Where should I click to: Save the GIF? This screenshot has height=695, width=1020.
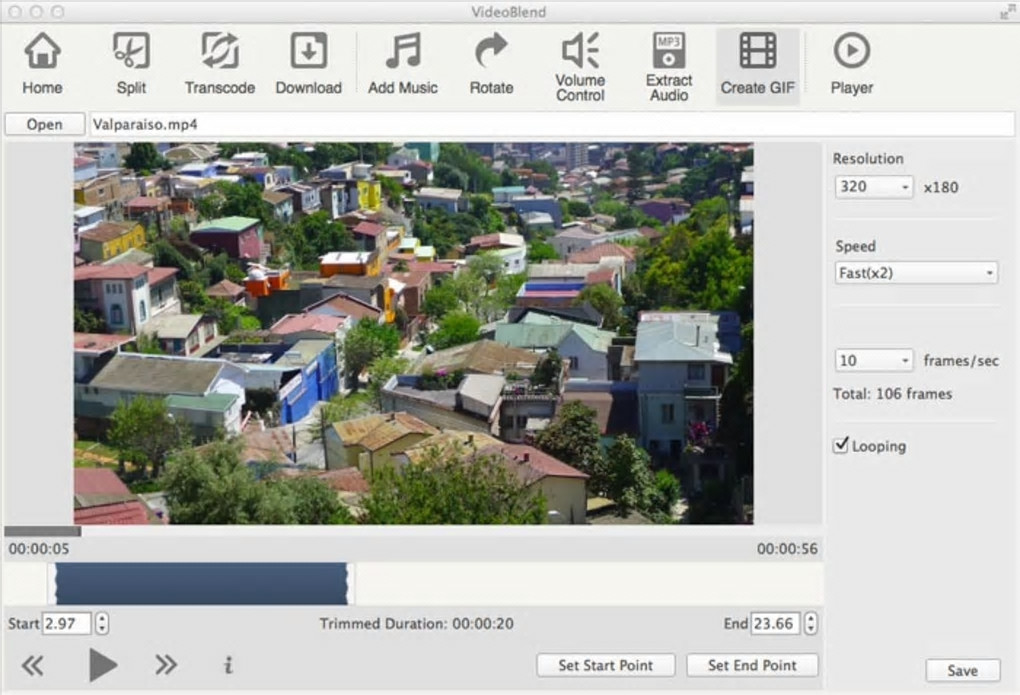coord(962,670)
